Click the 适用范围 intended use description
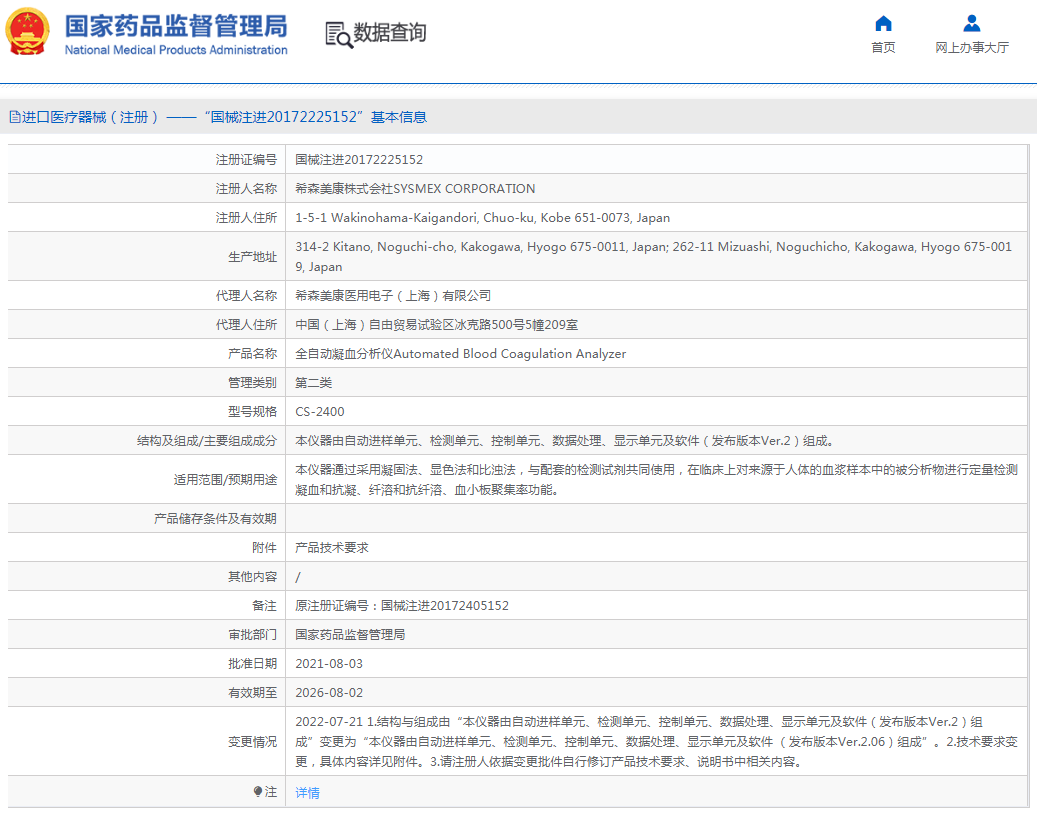 pos(656,479)
